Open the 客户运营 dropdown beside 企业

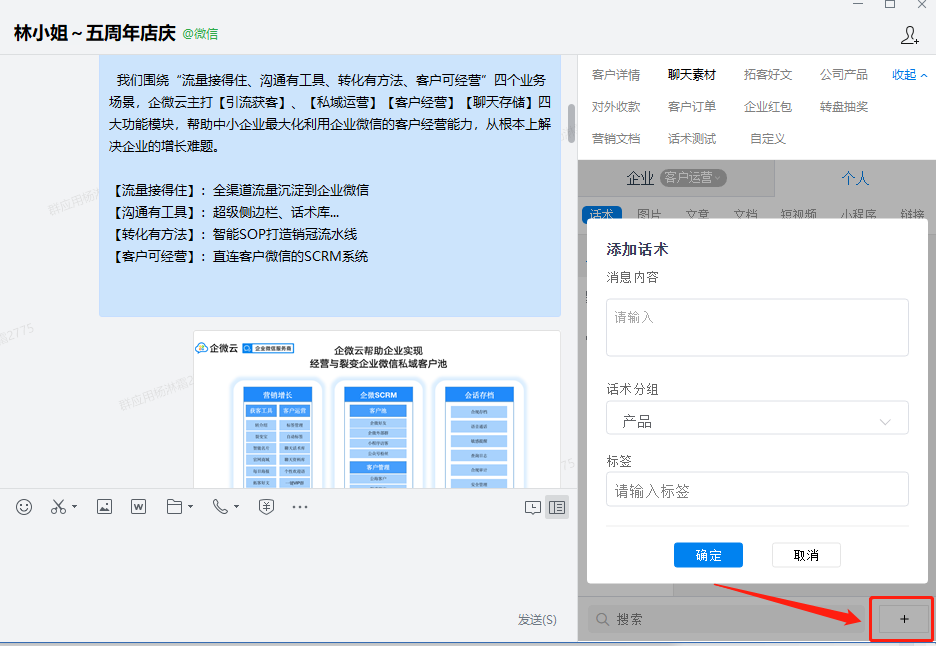click(x=692, y=178)
